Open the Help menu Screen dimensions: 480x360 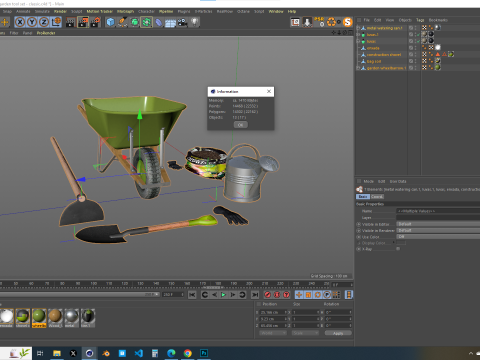(x=292, y=11)
